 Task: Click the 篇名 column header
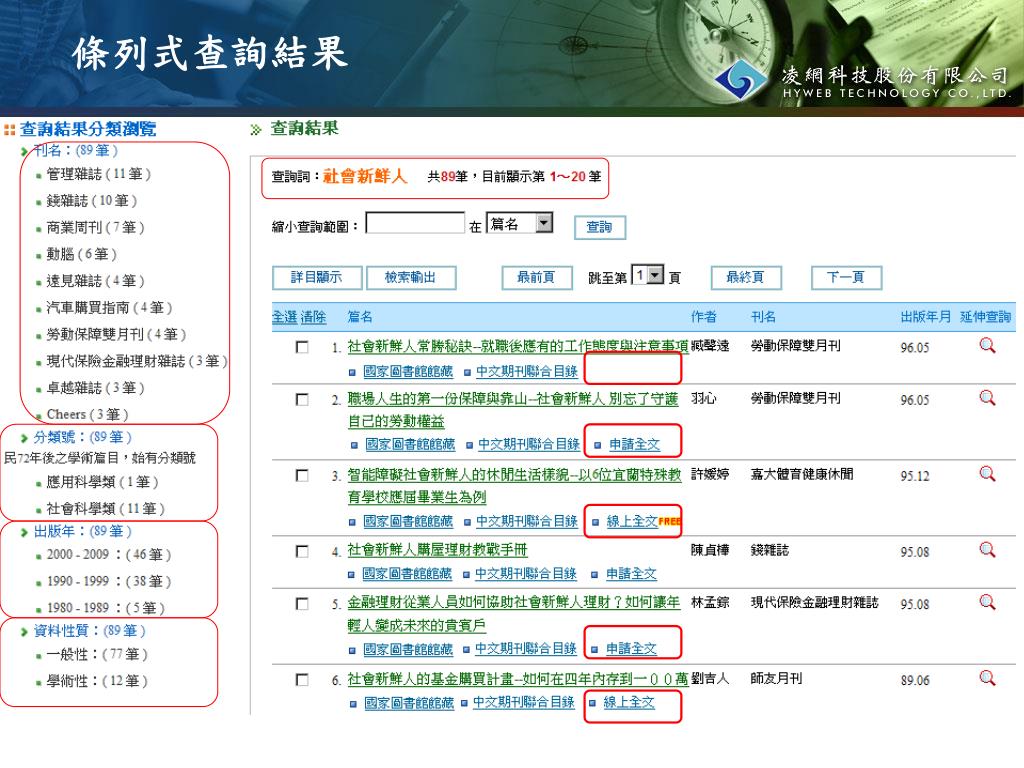360,317
